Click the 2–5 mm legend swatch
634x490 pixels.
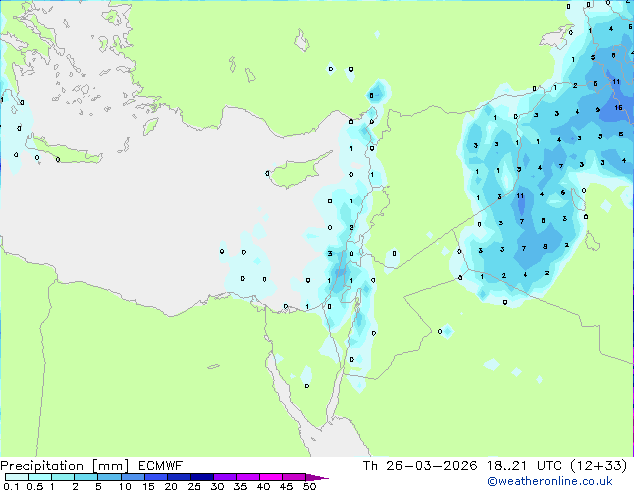[86, 477]
